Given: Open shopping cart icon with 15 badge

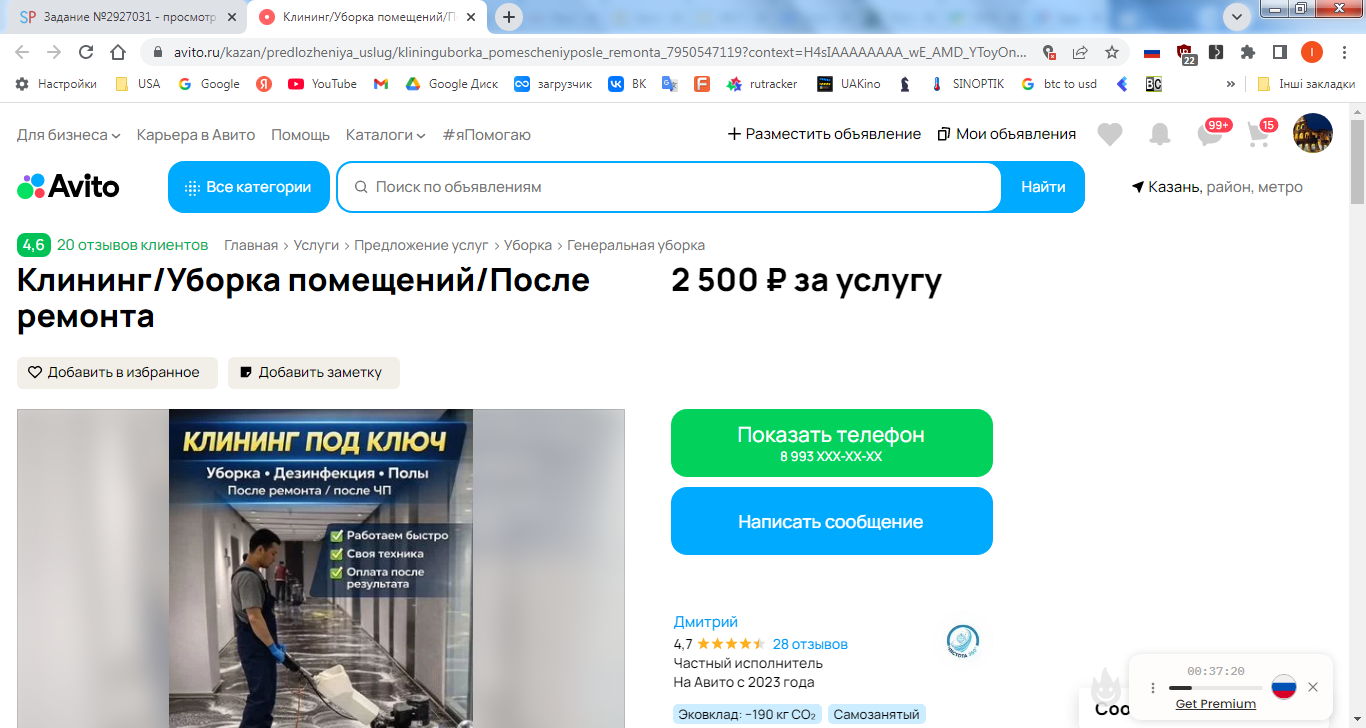Looking at the screenshot, I should point(1261,133).
